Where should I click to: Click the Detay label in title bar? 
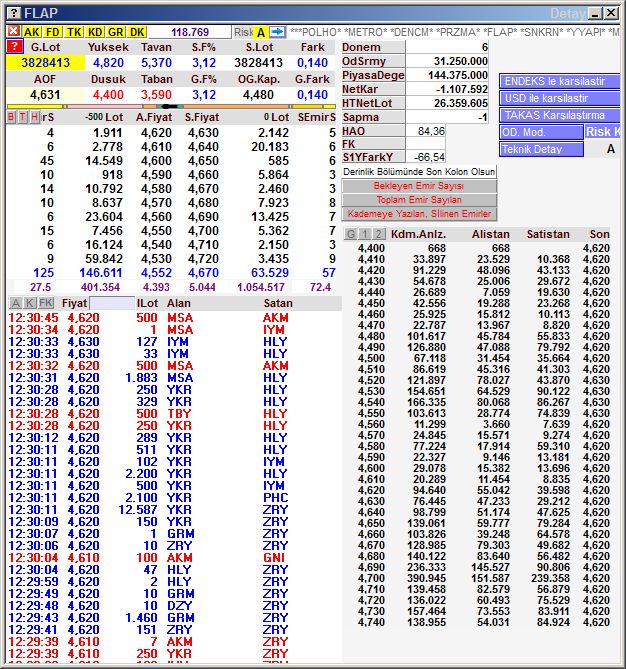click(568, 14)
